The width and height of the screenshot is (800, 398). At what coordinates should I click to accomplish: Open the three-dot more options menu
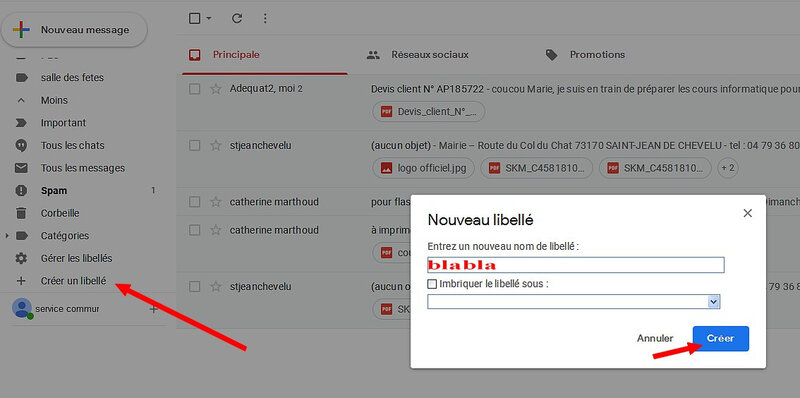click(265, 19)
